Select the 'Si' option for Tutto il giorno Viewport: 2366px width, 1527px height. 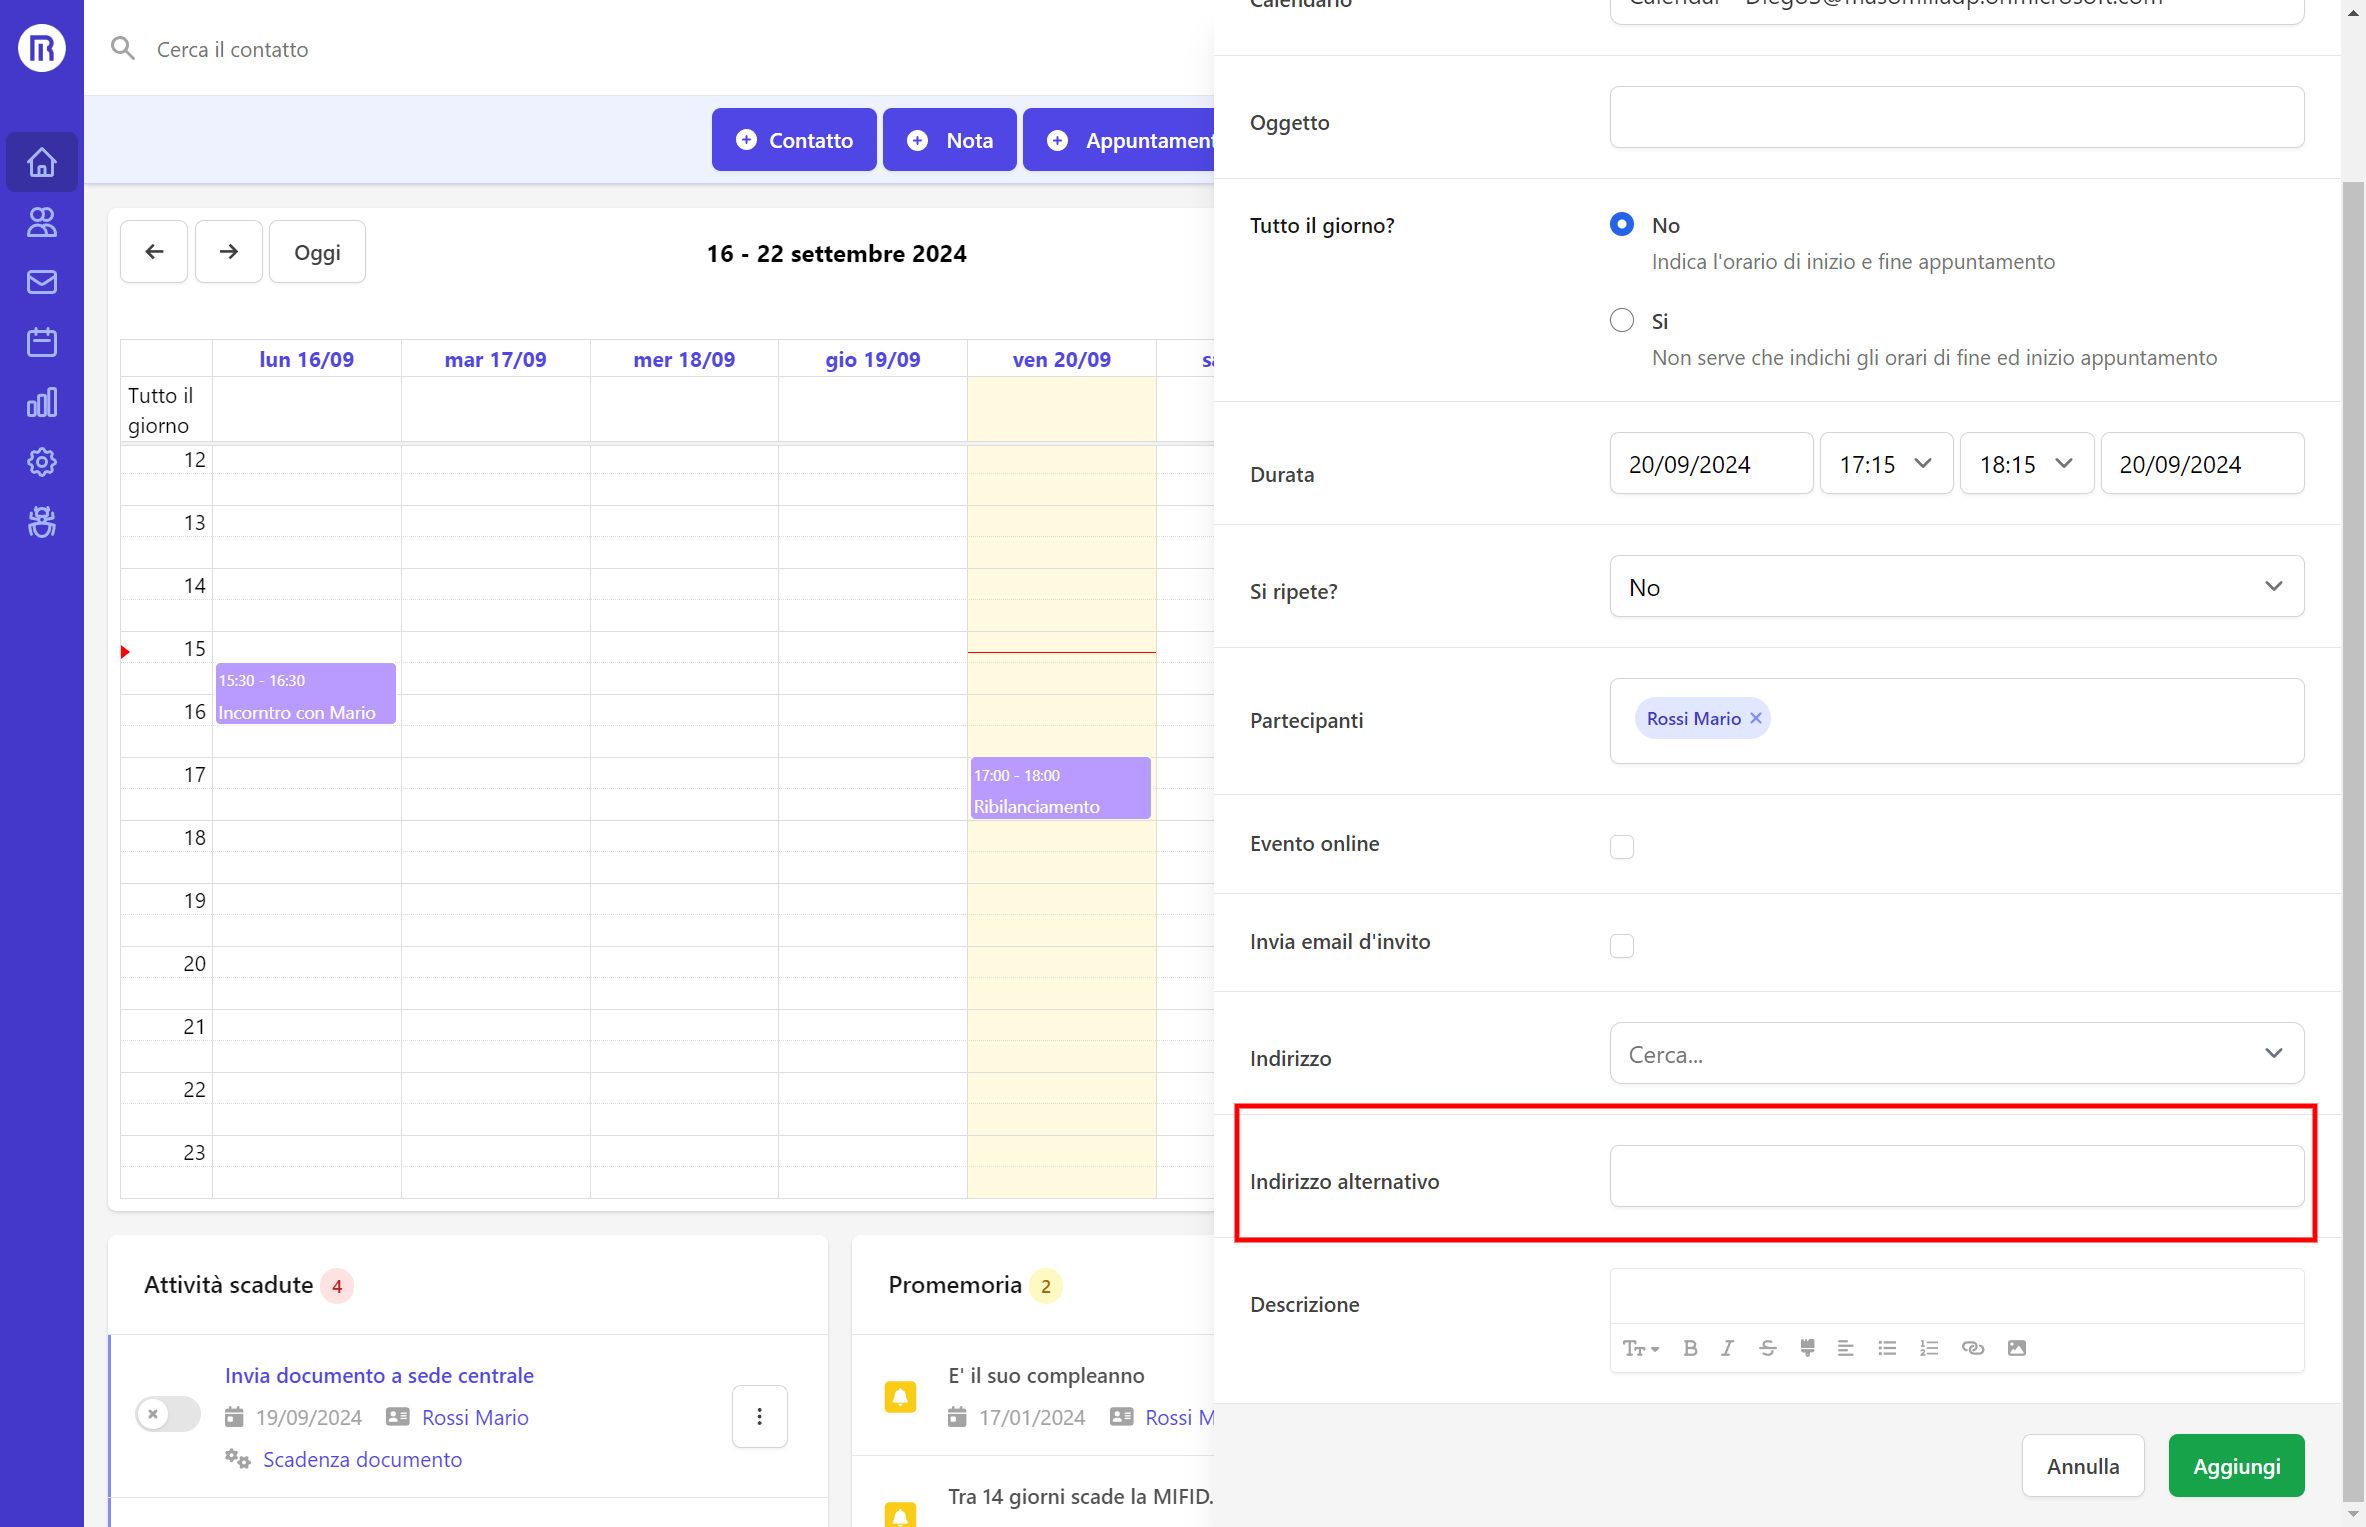point(1622,320)
